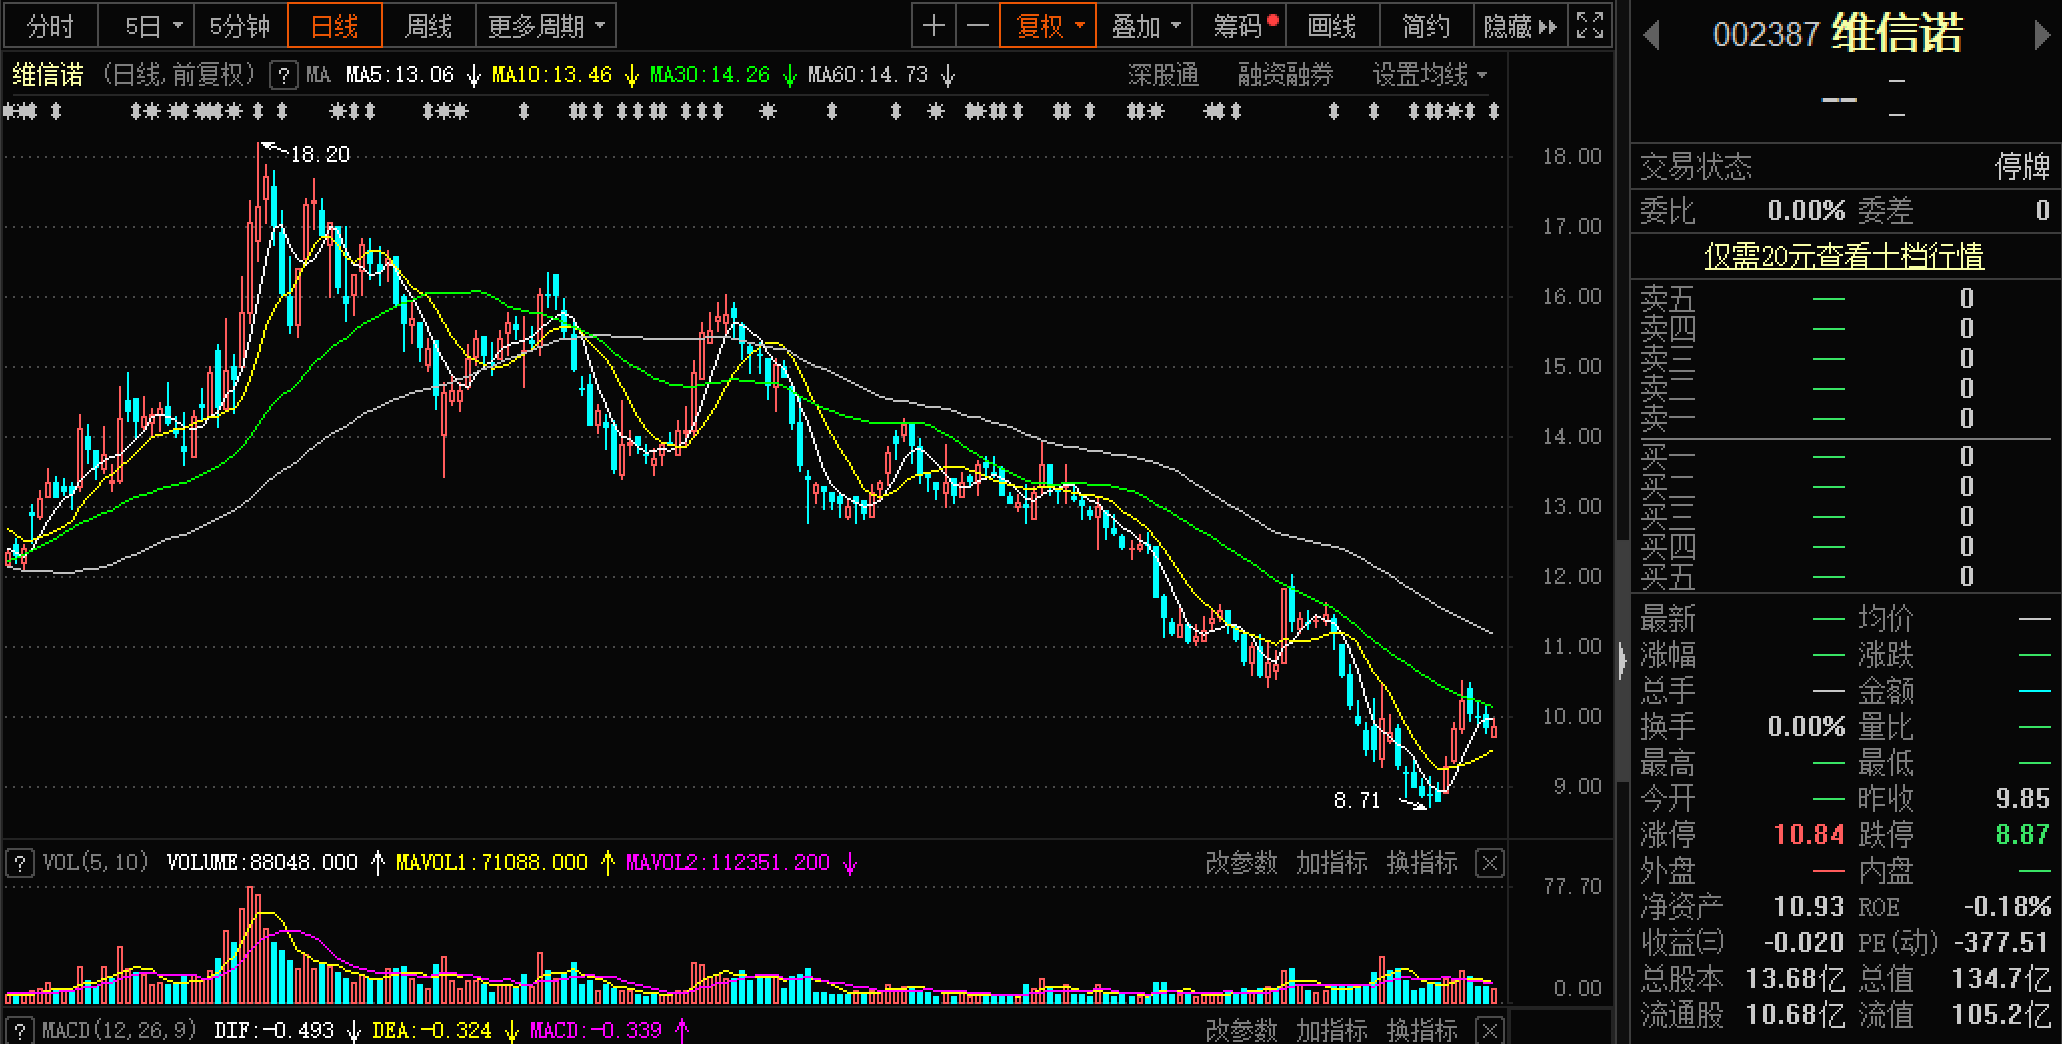Click the MACD indicator help icon
The height and width of the screenshot is (1044, 2062).
pos(19,1030)
